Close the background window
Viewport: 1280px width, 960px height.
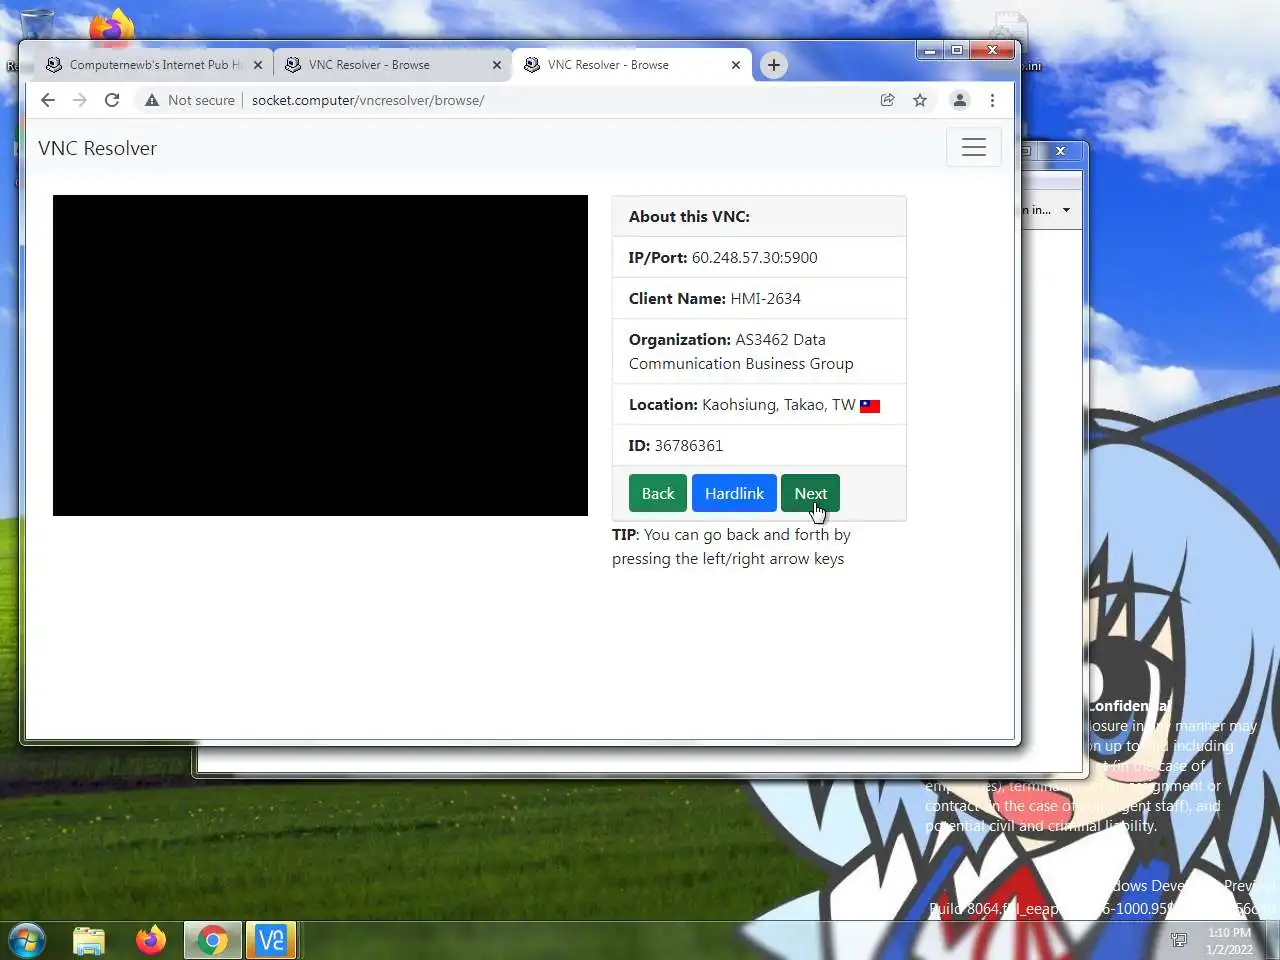click(1060, 151)
